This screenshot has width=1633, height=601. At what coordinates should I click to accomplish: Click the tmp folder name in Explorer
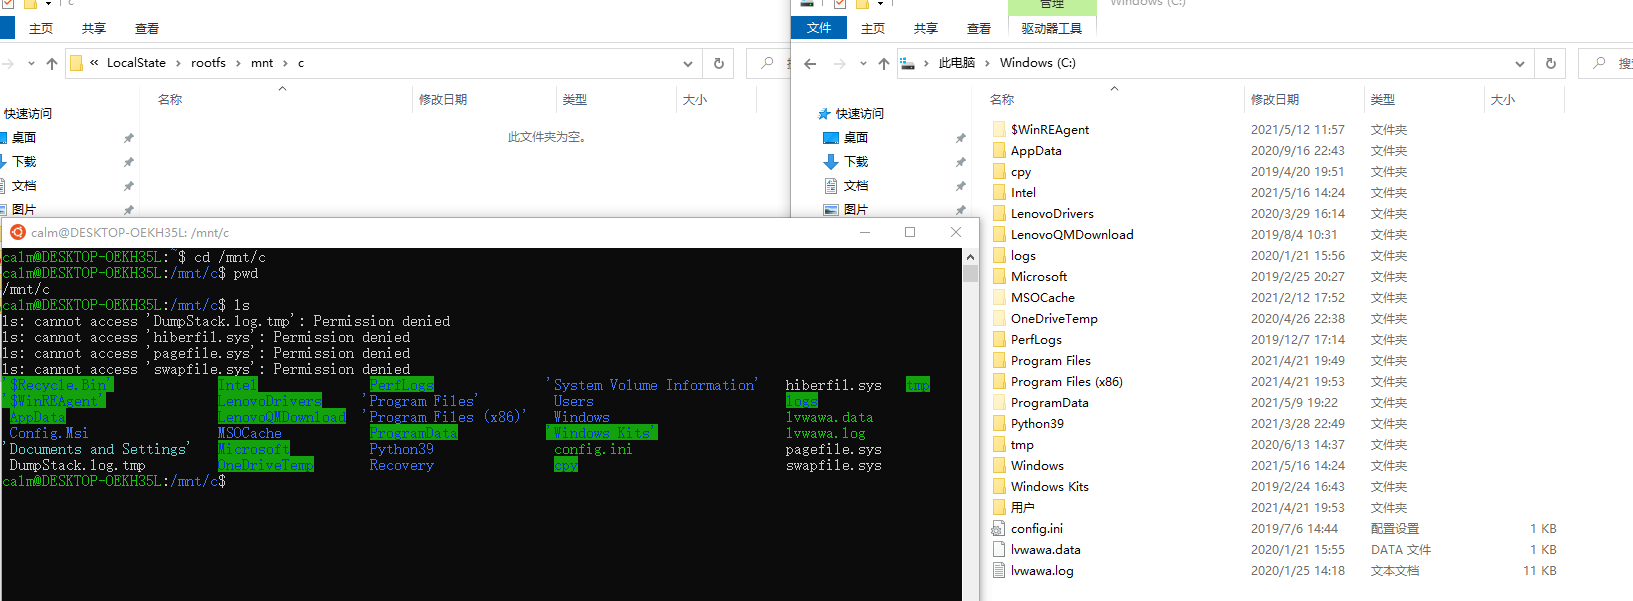pyautogui.click(x=1022, y=445)
